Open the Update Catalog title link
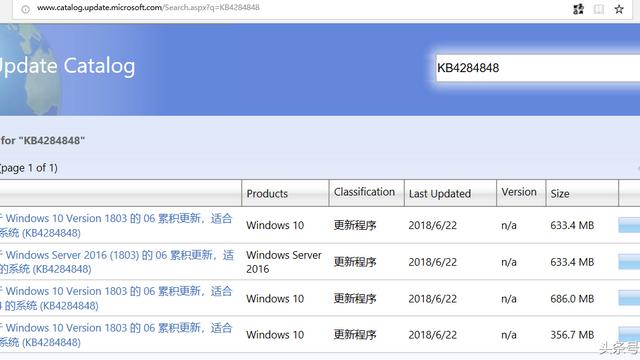The width and height of the screenshot is (640, 360). point(67,66)
